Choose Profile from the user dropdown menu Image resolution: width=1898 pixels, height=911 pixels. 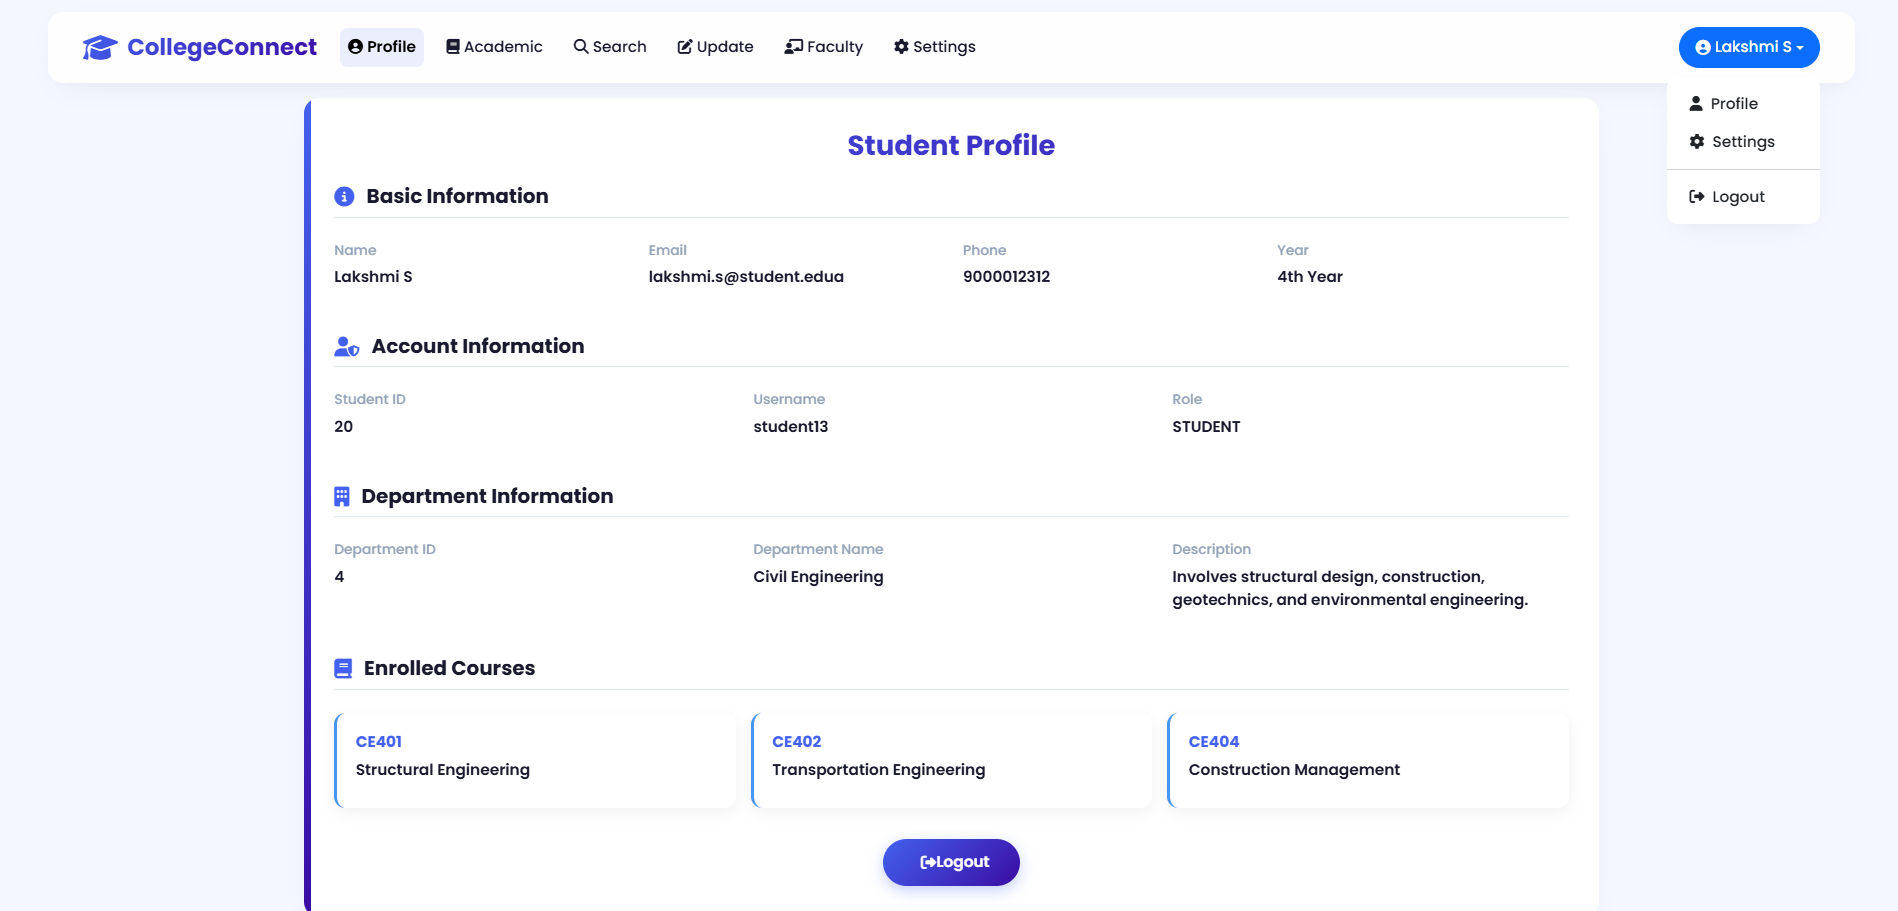(x=1743, y=104)
